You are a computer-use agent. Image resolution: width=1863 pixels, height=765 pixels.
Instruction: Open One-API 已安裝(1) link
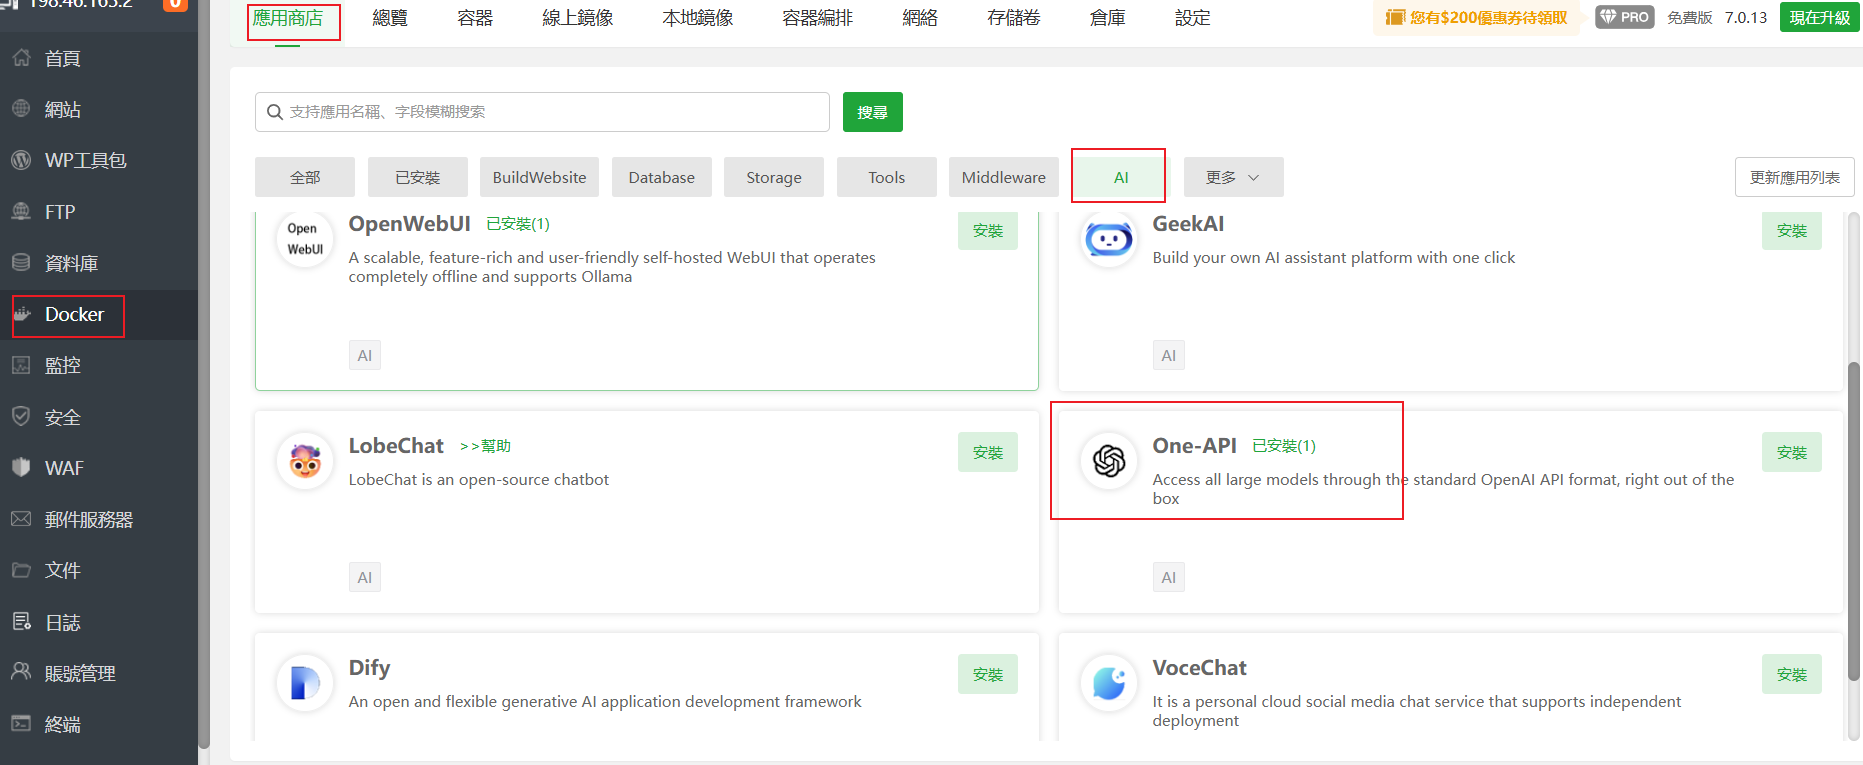pyautogui.click(x=1284, y=446)
